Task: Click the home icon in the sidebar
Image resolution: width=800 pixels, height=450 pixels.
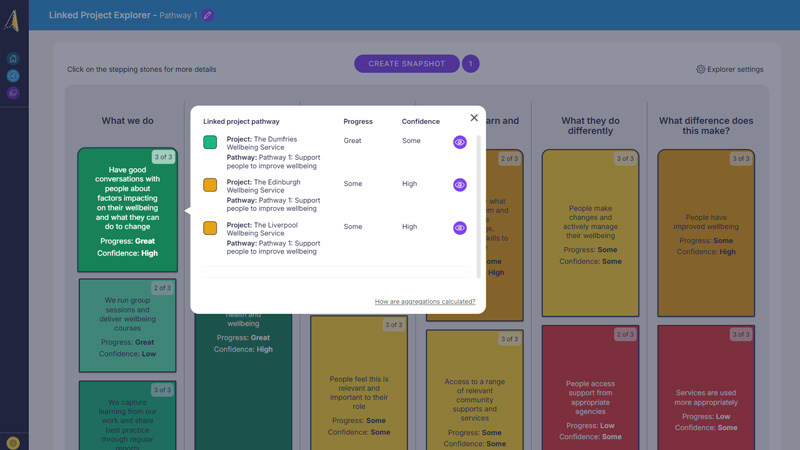Action: click(x=13, y=59)
